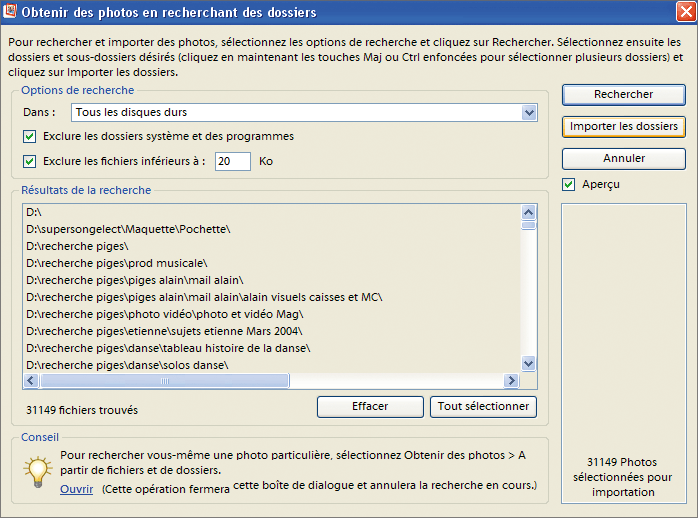Click the app icon in title bar

click(x=12, y=12)
